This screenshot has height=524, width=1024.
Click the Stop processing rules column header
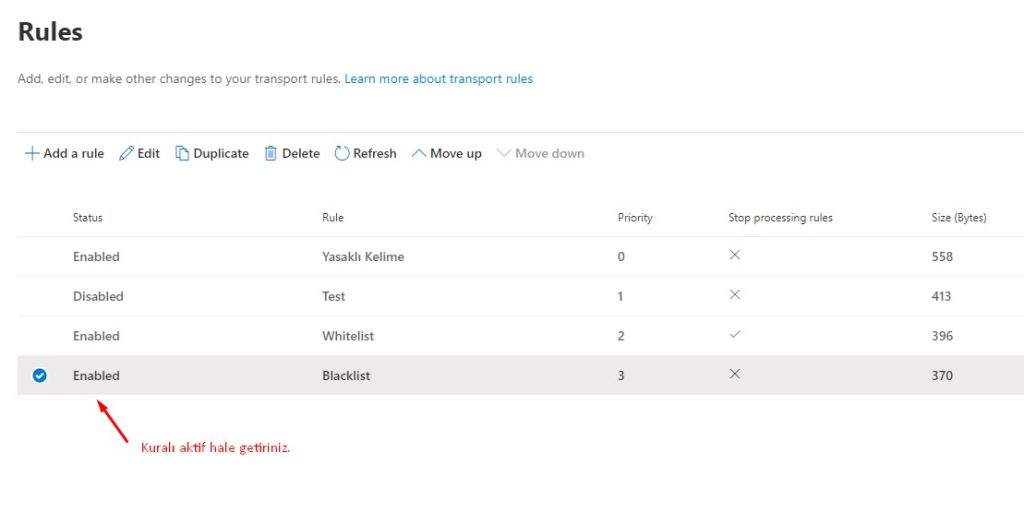point(780,218)
